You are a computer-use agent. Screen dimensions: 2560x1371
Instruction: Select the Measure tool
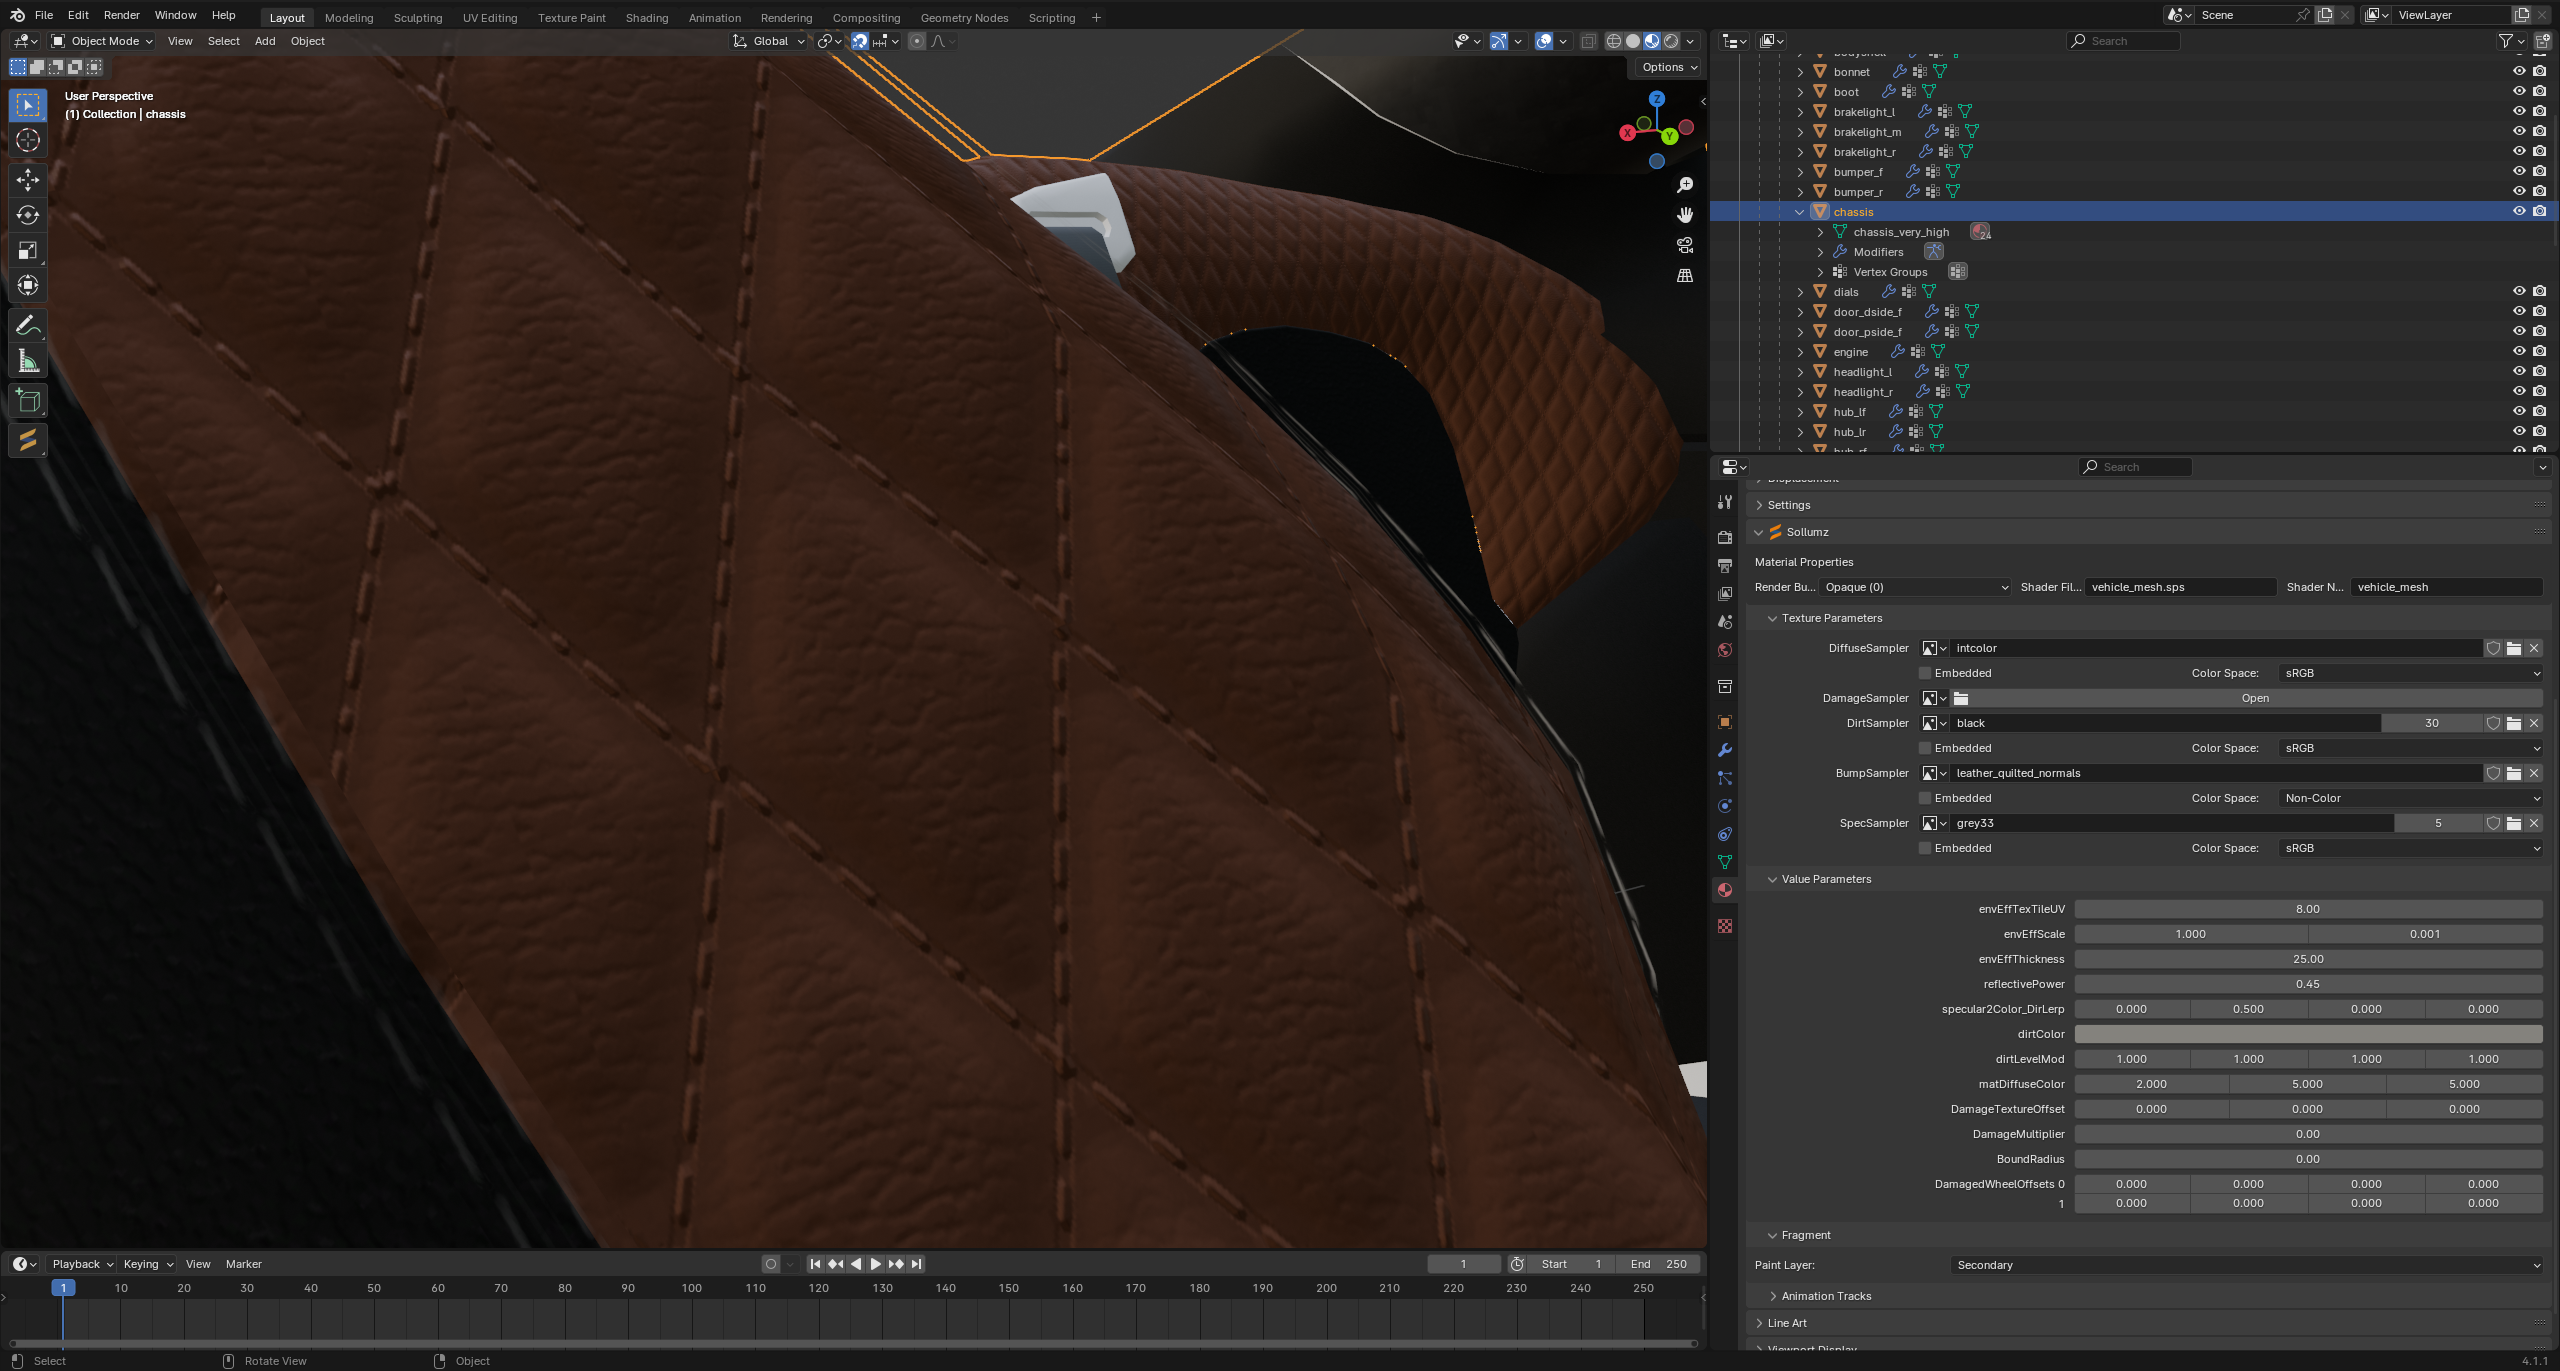pyautogui.click(x=28, y=361)
